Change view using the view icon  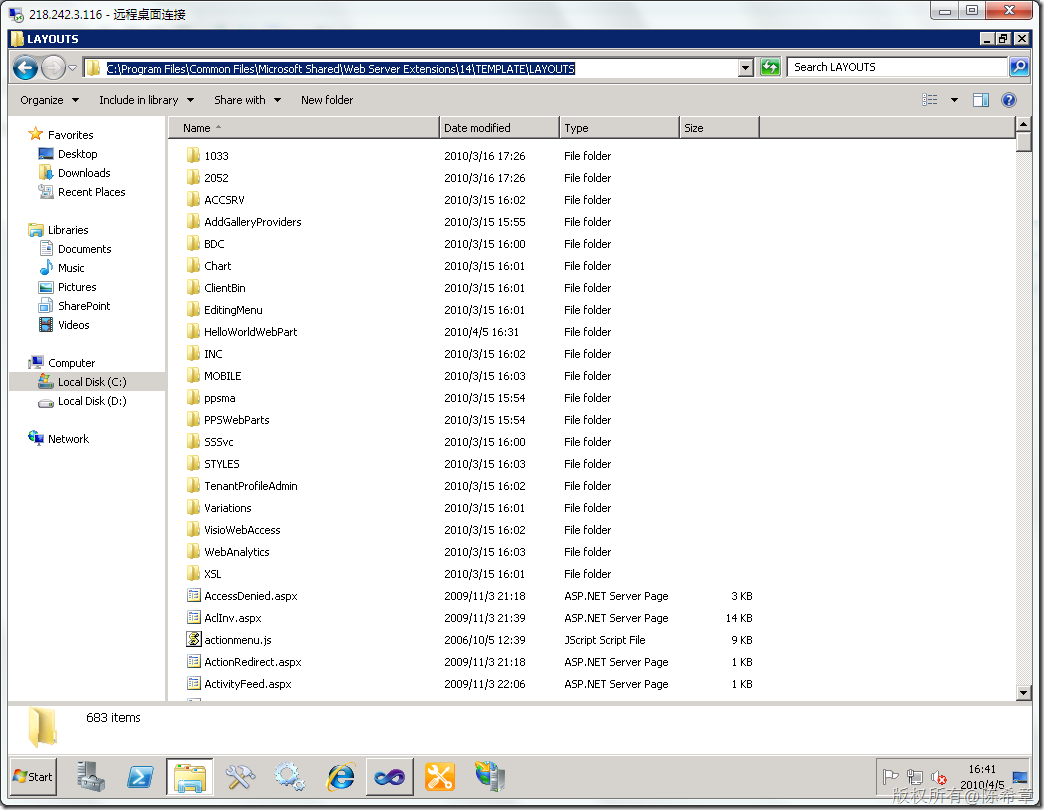(929, 100)
